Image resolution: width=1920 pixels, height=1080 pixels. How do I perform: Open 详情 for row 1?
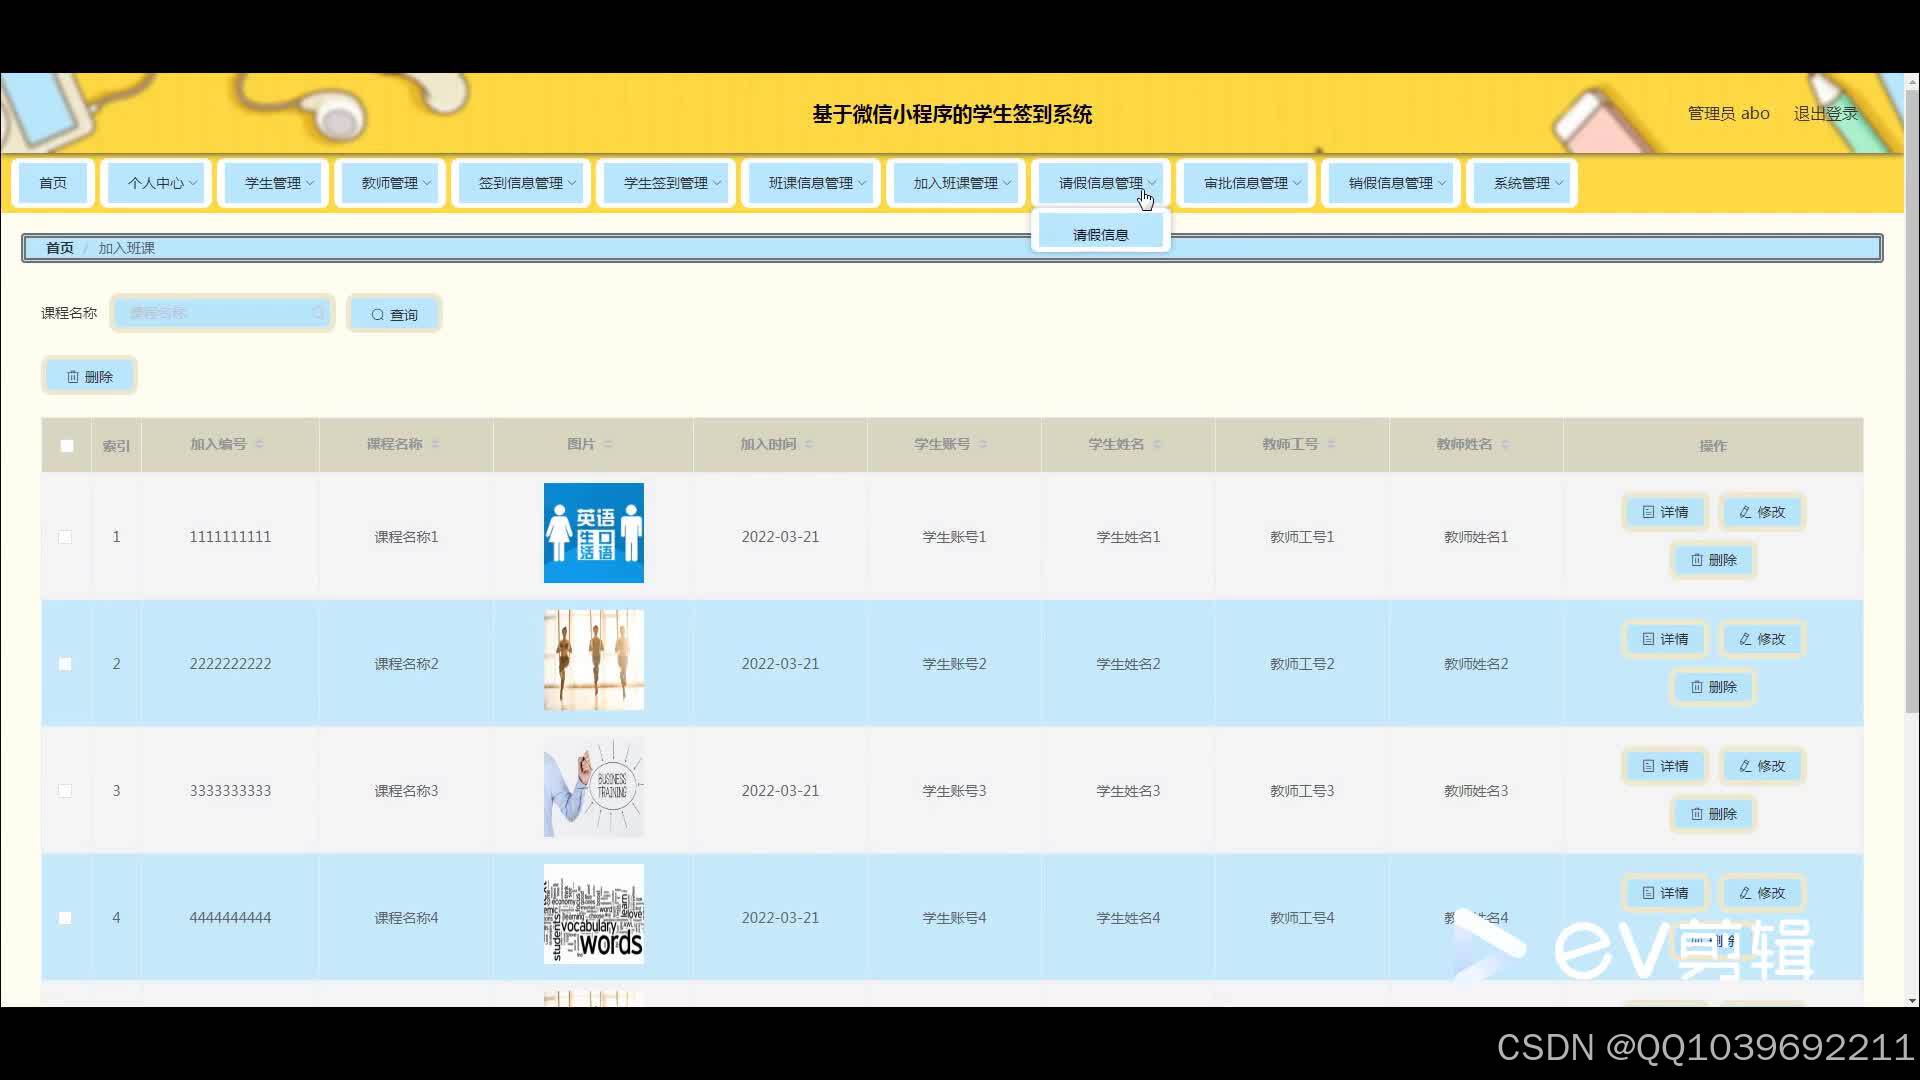(1665, 512)
